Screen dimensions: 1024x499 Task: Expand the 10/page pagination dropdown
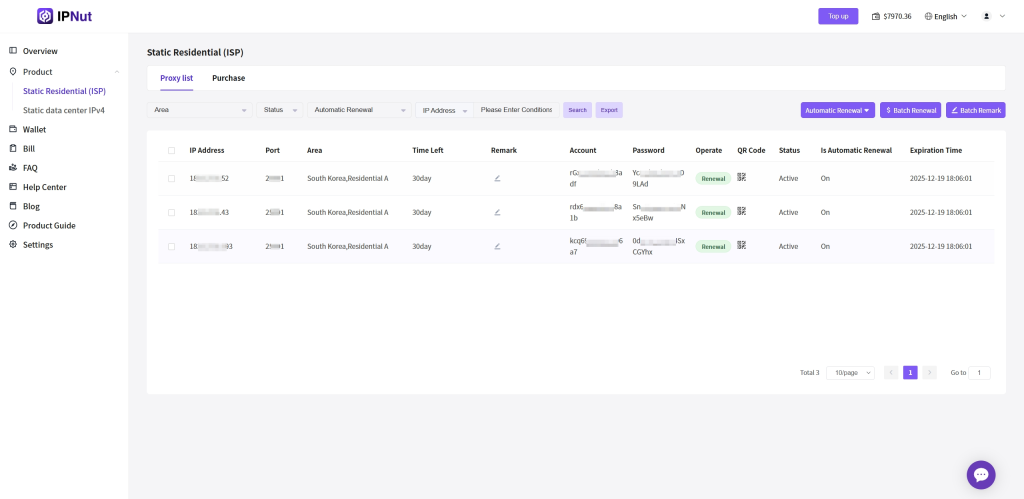point(850,372)
